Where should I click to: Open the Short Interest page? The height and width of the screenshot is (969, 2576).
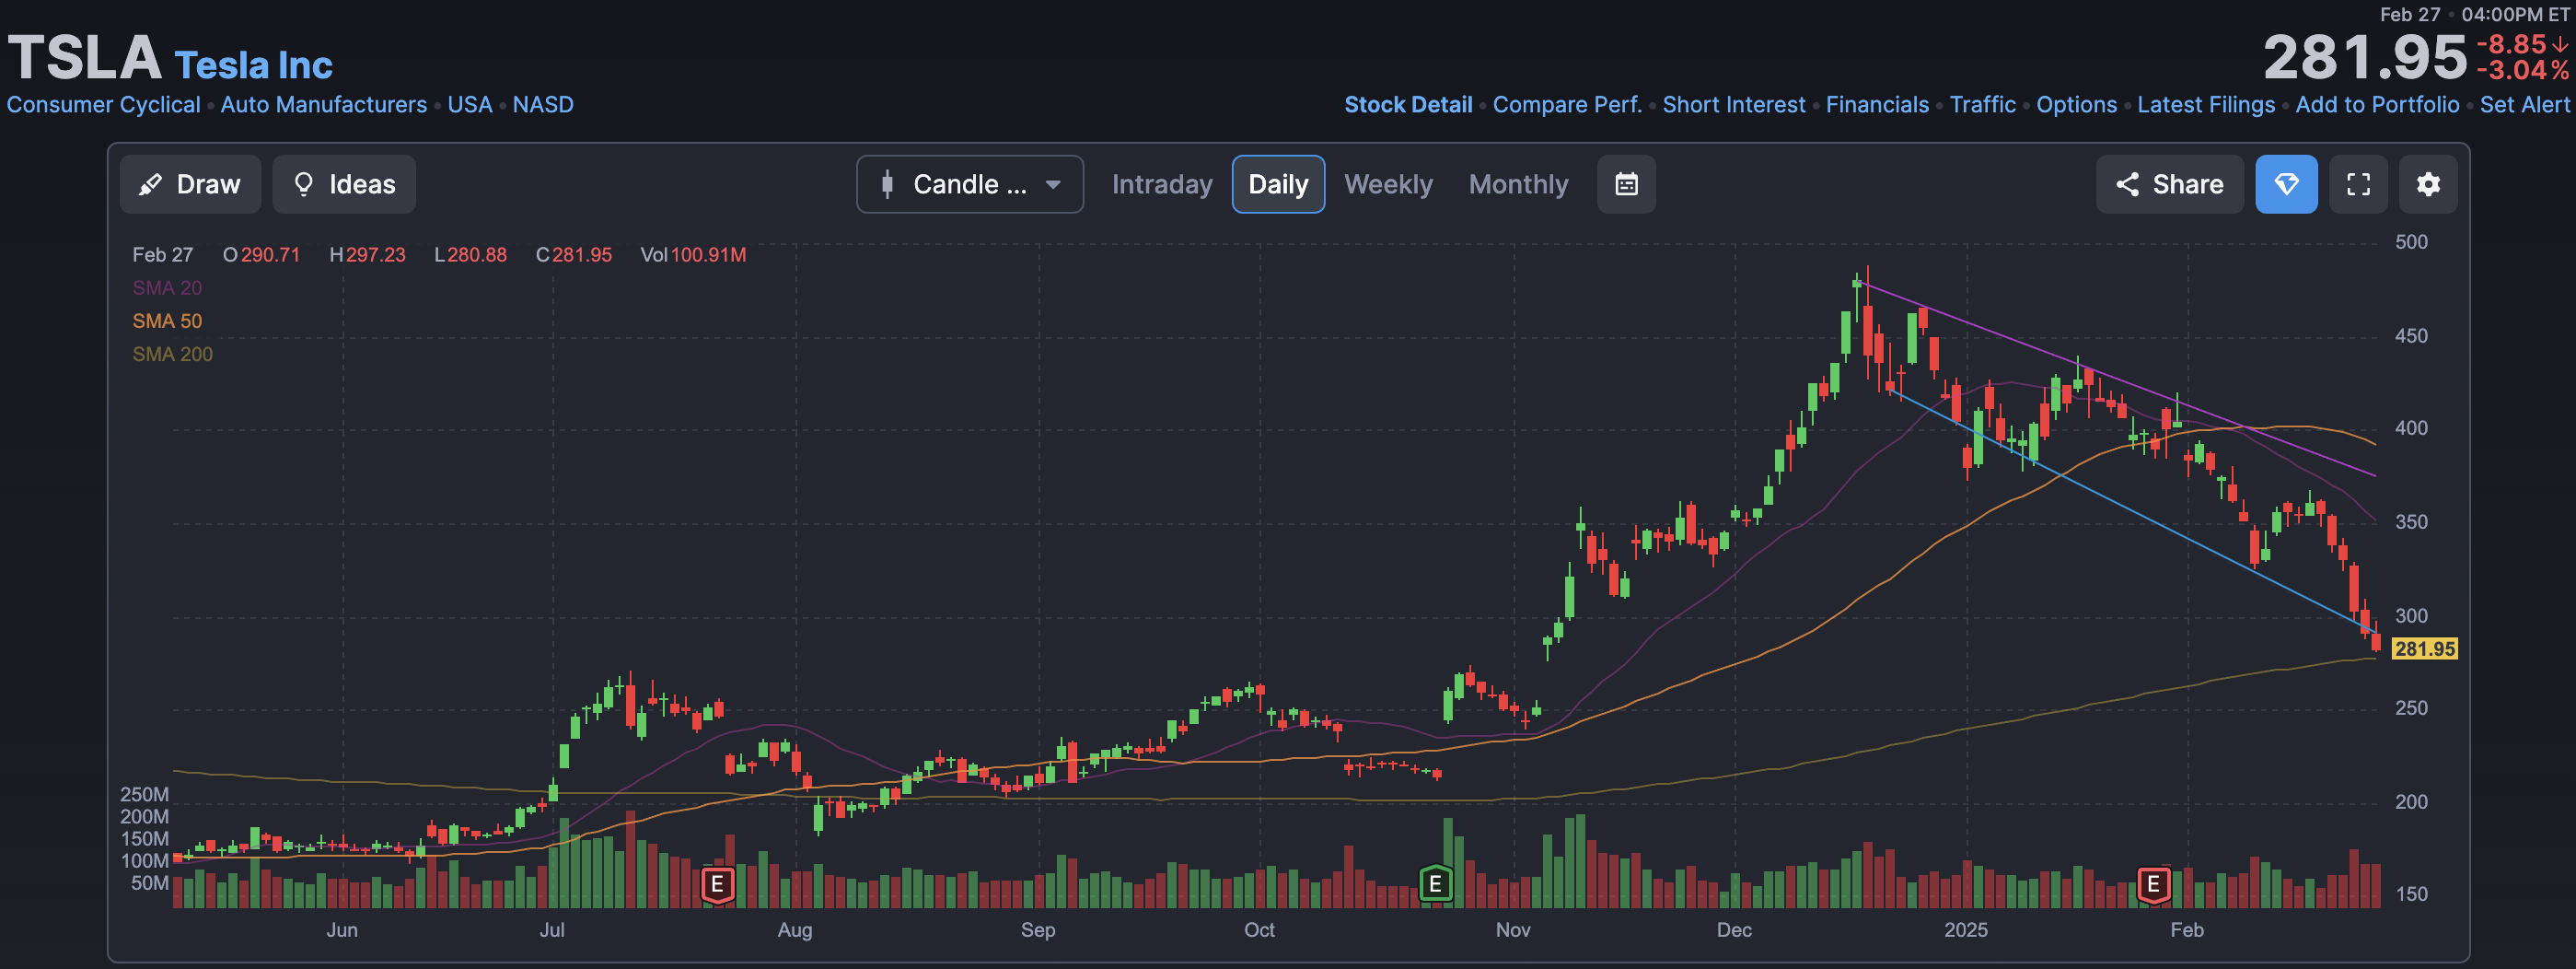click(x=1733, y=105)
